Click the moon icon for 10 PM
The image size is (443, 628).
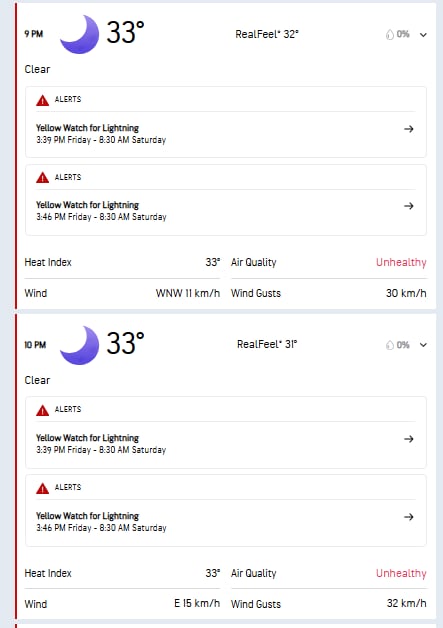click(80, 345)
